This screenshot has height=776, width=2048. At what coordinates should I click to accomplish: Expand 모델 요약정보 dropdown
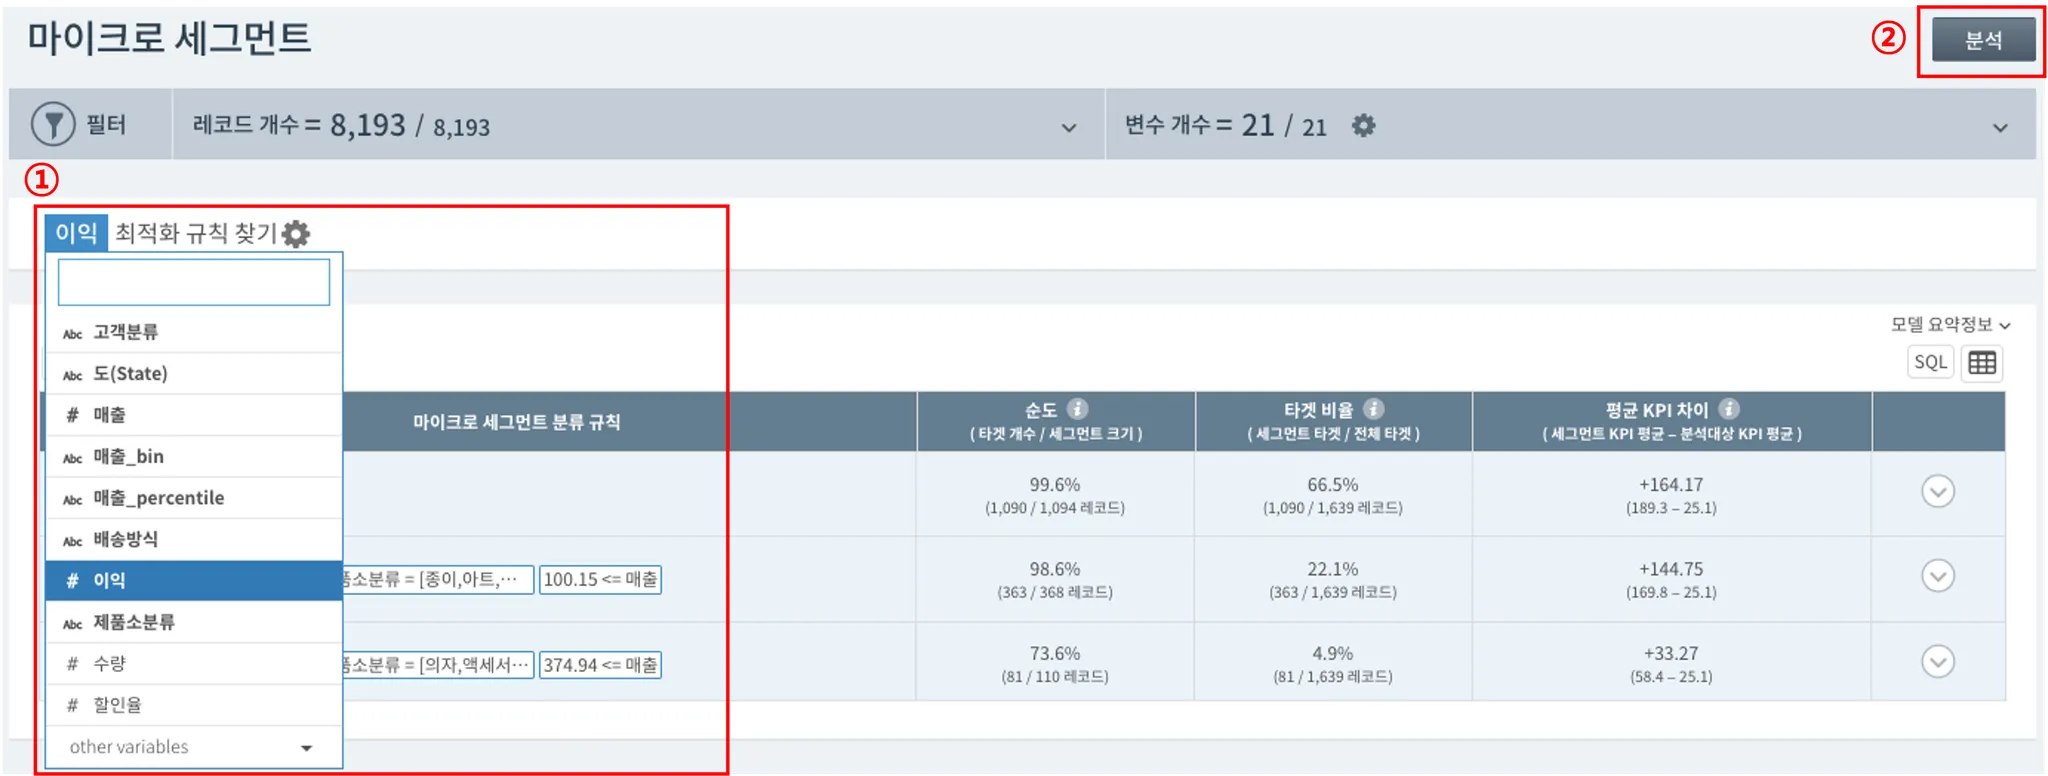1950,325
